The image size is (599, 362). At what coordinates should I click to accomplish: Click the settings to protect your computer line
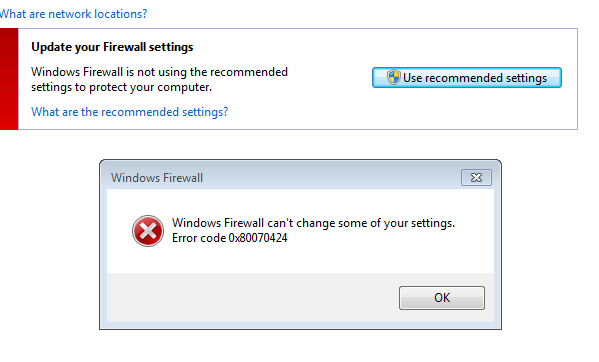coord(121,87)
